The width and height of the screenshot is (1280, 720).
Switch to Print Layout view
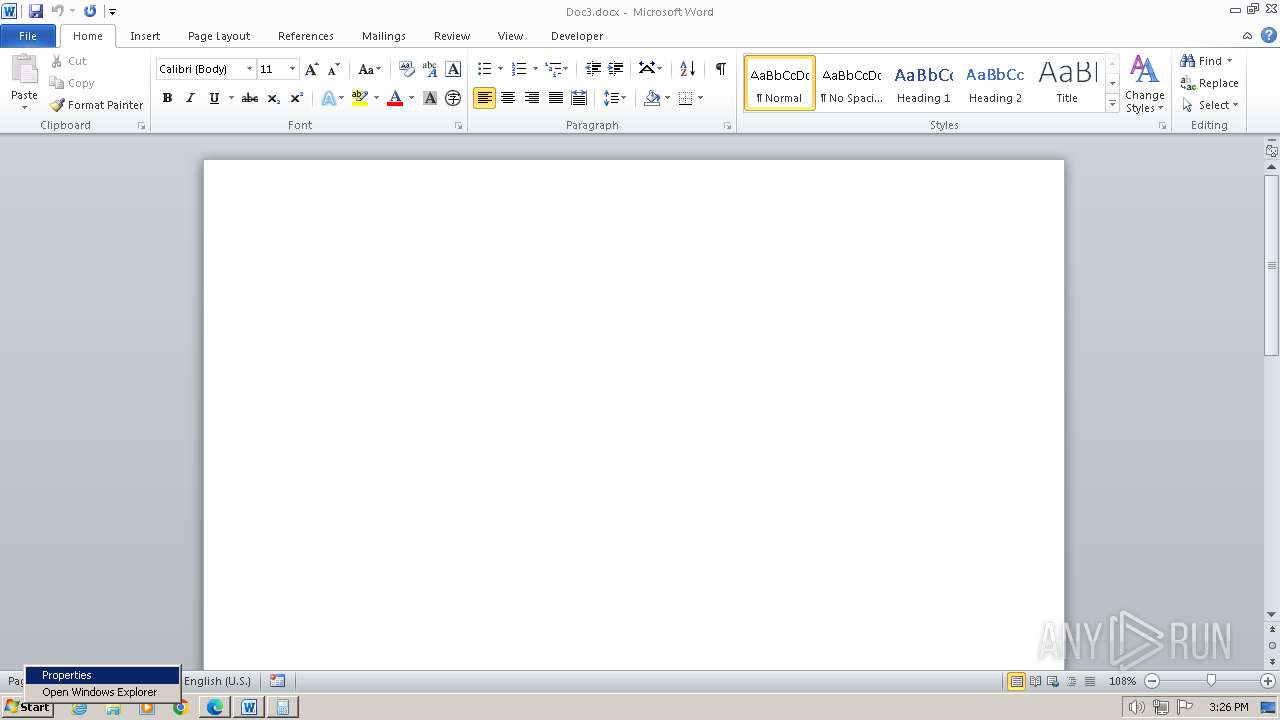[x=1016, y=681]
